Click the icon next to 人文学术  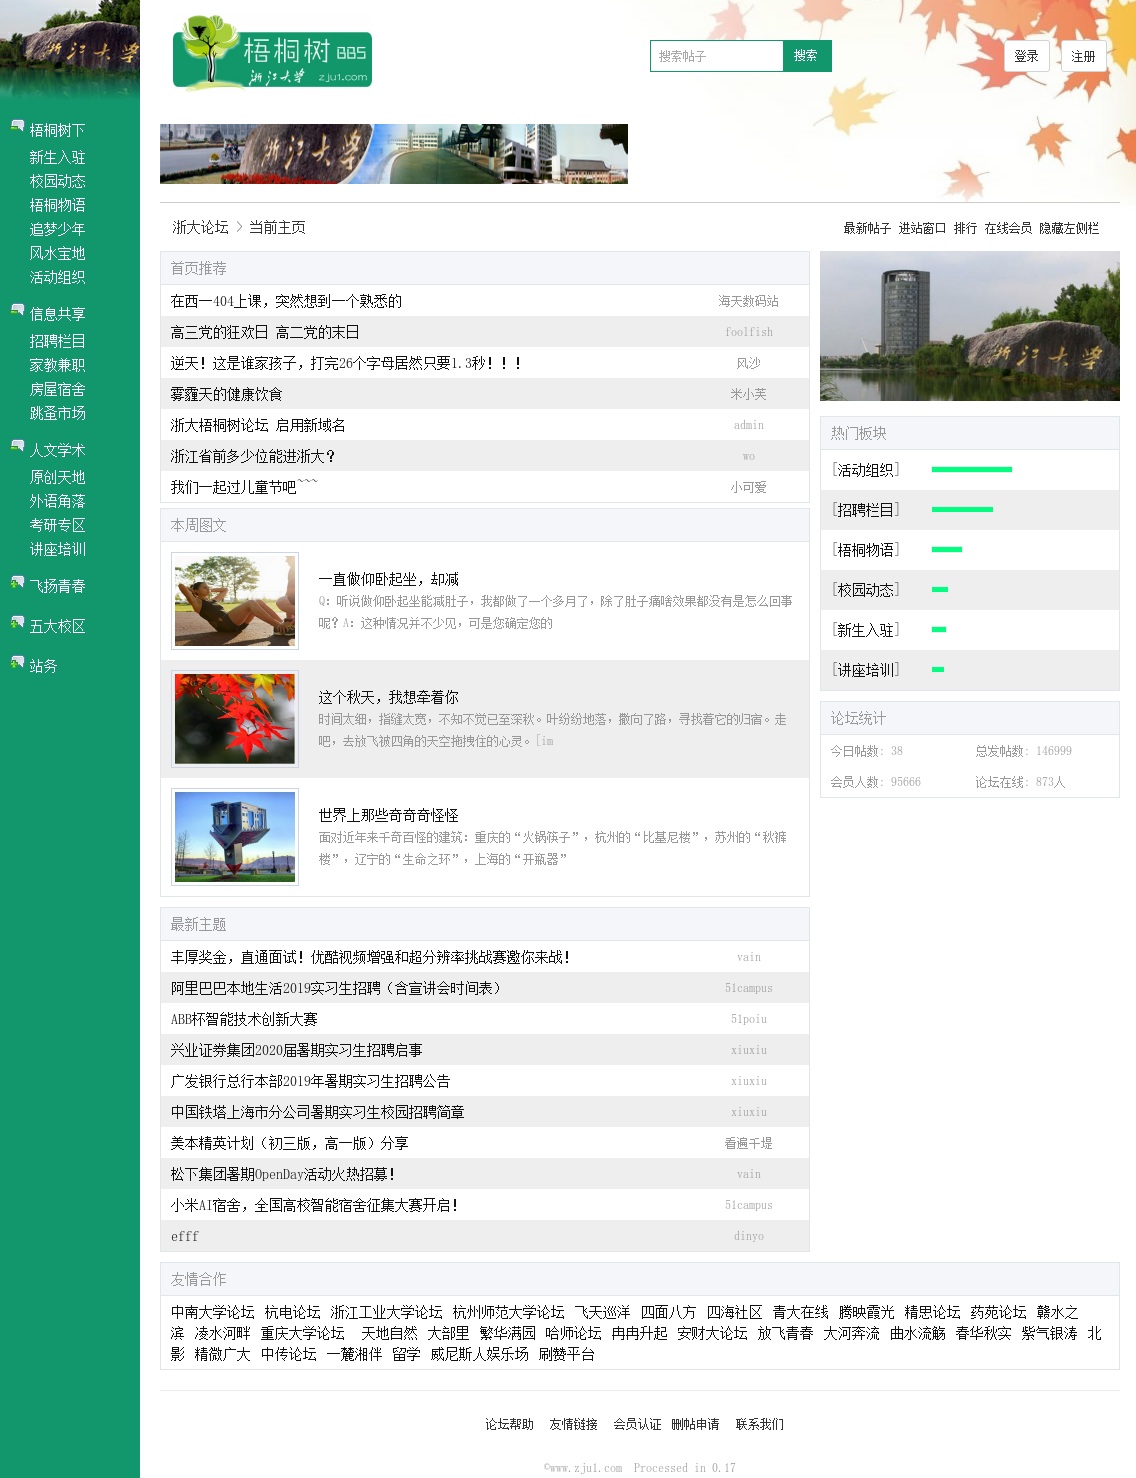pos(17,446)
